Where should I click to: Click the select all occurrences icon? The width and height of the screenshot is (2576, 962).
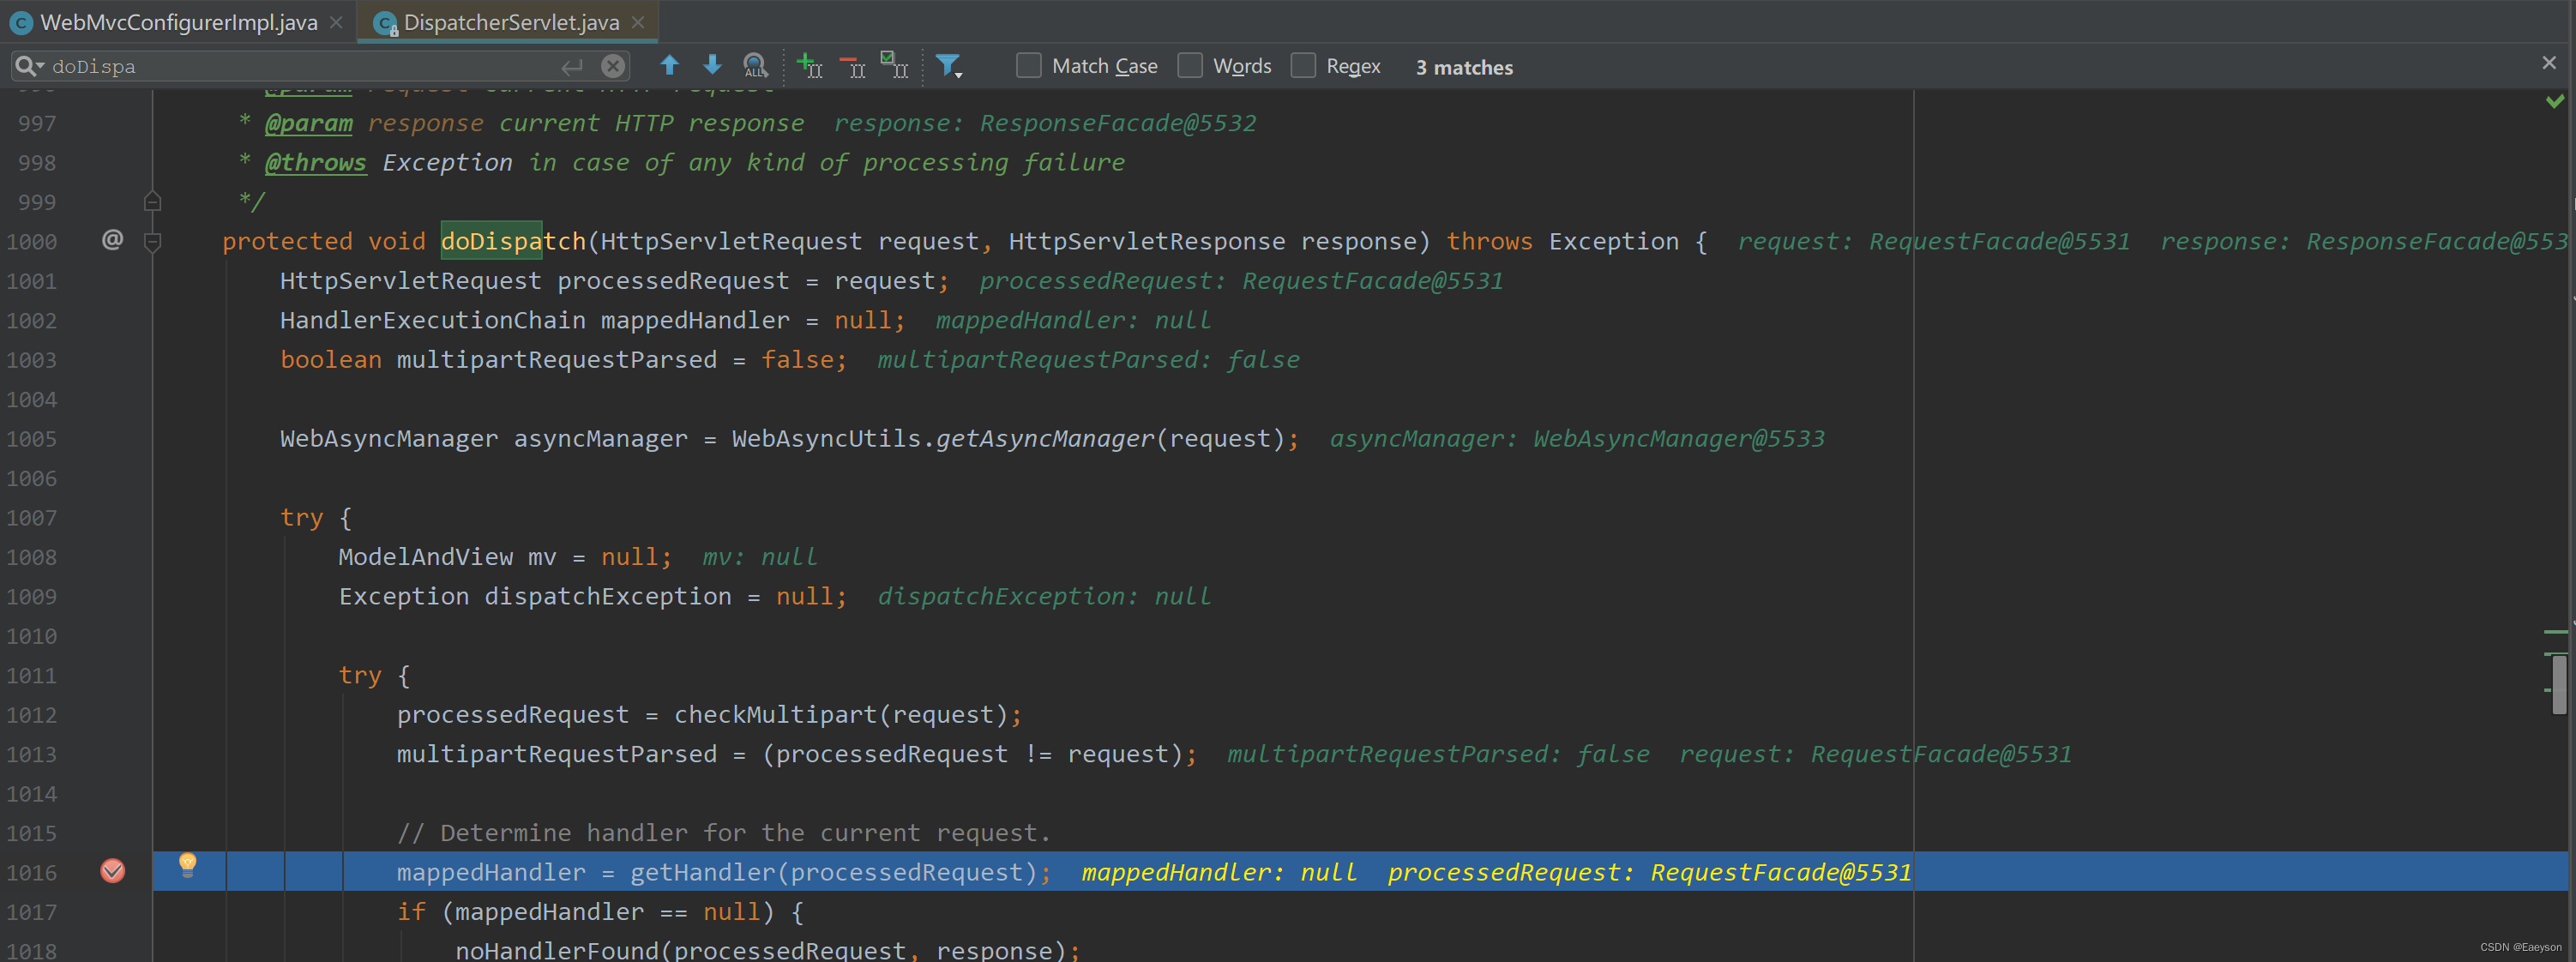(x=894, y=66)
